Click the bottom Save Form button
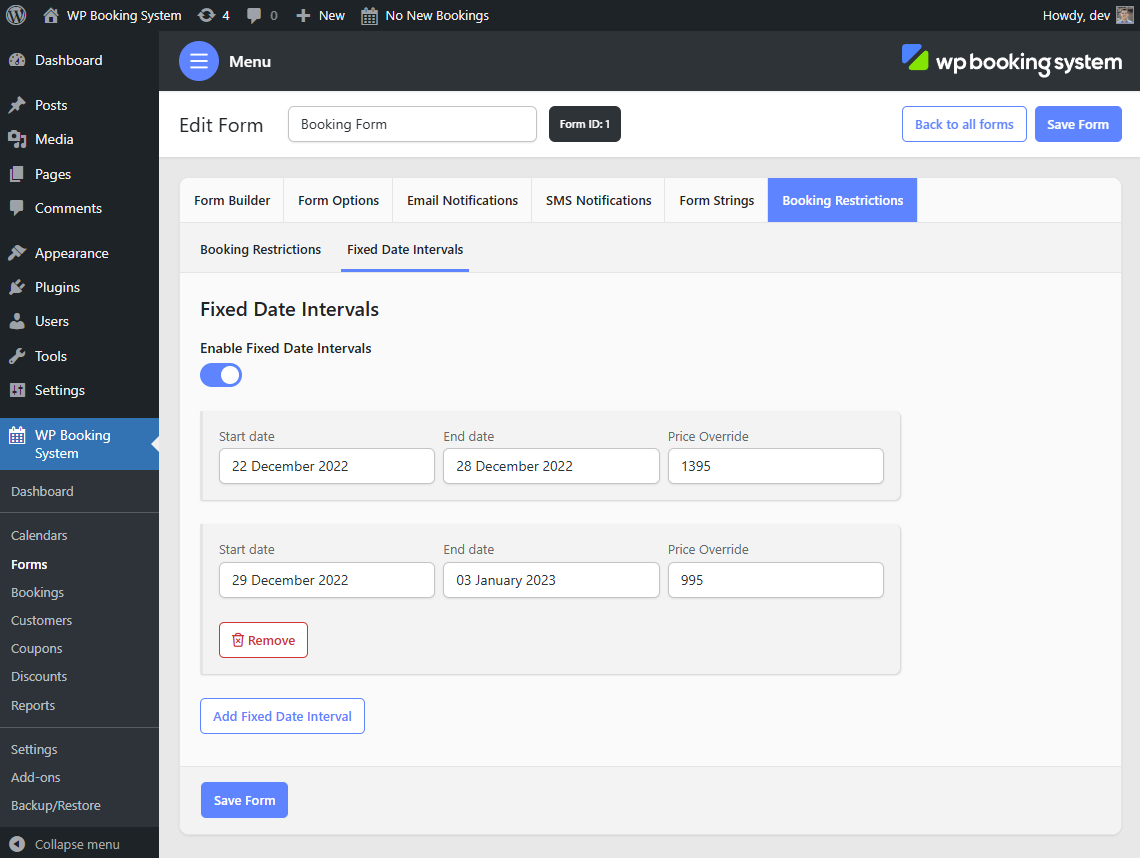Image resolution: width=1140 pixels, height=858 pixels. coord(244,800)
